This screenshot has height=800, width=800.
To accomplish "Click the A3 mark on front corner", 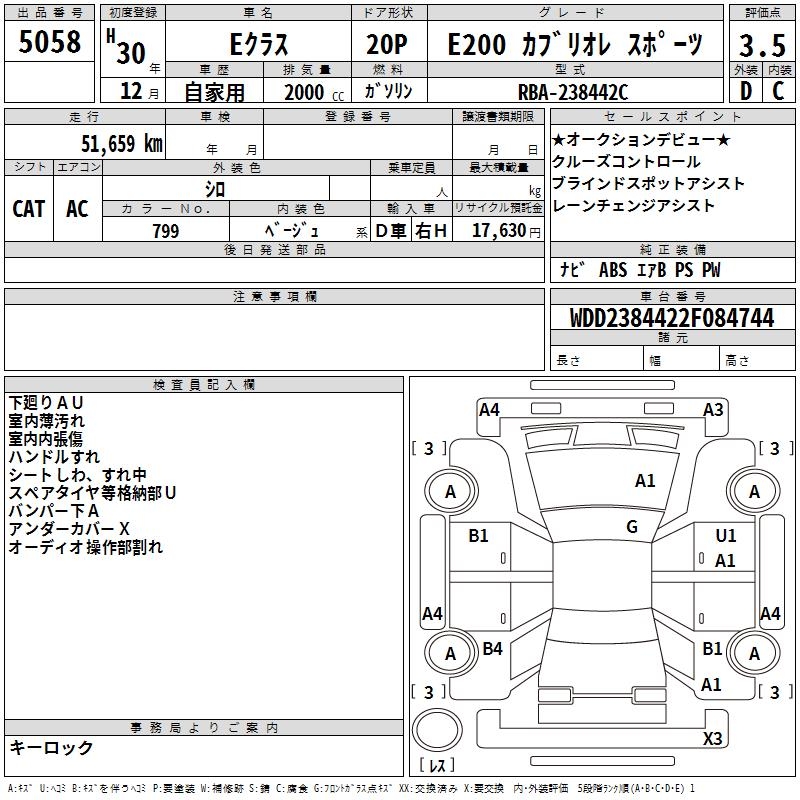I will (713, 409).
